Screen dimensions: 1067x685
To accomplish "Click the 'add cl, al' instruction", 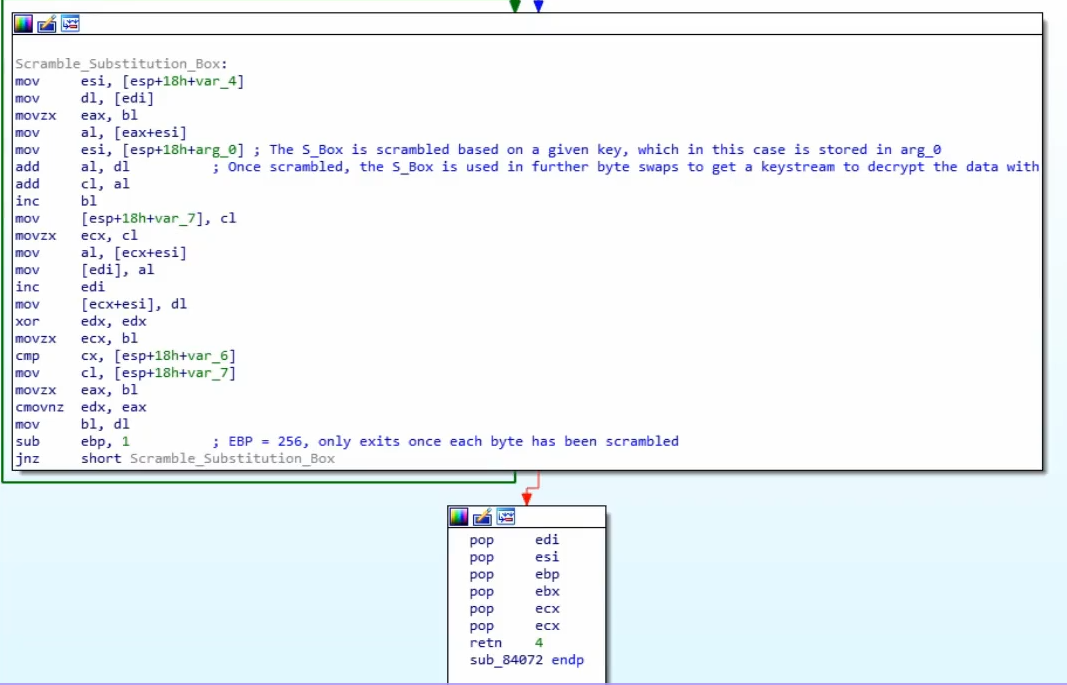I will pyautogui.click(x=72, y=184).
